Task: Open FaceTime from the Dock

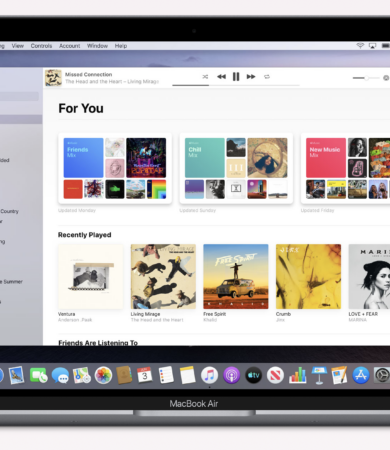Action: [x=38, y=376]
